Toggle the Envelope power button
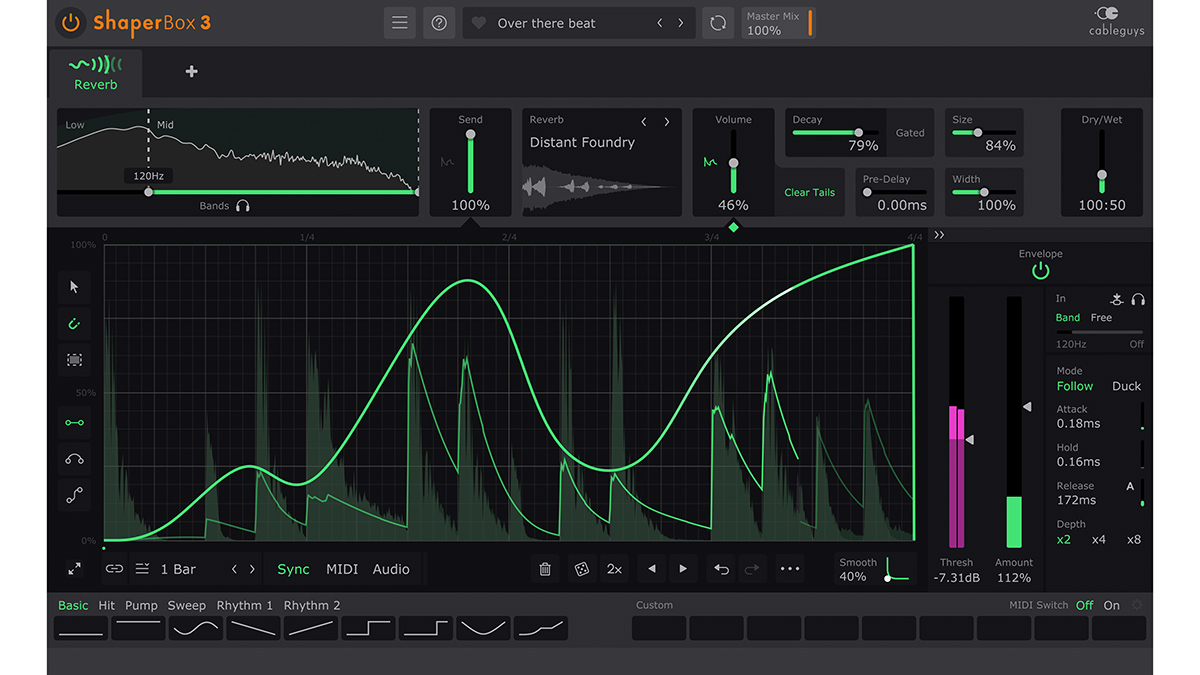The image size is (1200, 675). (1040, 269)
